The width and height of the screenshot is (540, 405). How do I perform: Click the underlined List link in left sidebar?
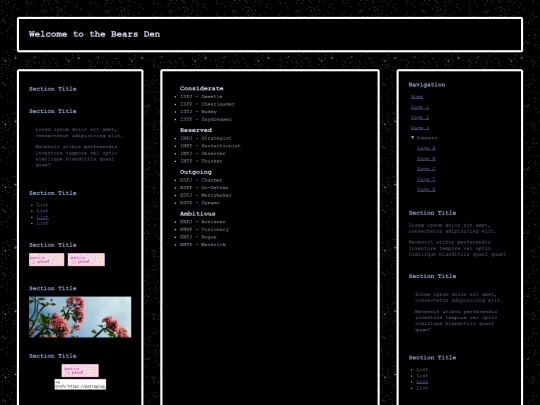coord(43,217)
